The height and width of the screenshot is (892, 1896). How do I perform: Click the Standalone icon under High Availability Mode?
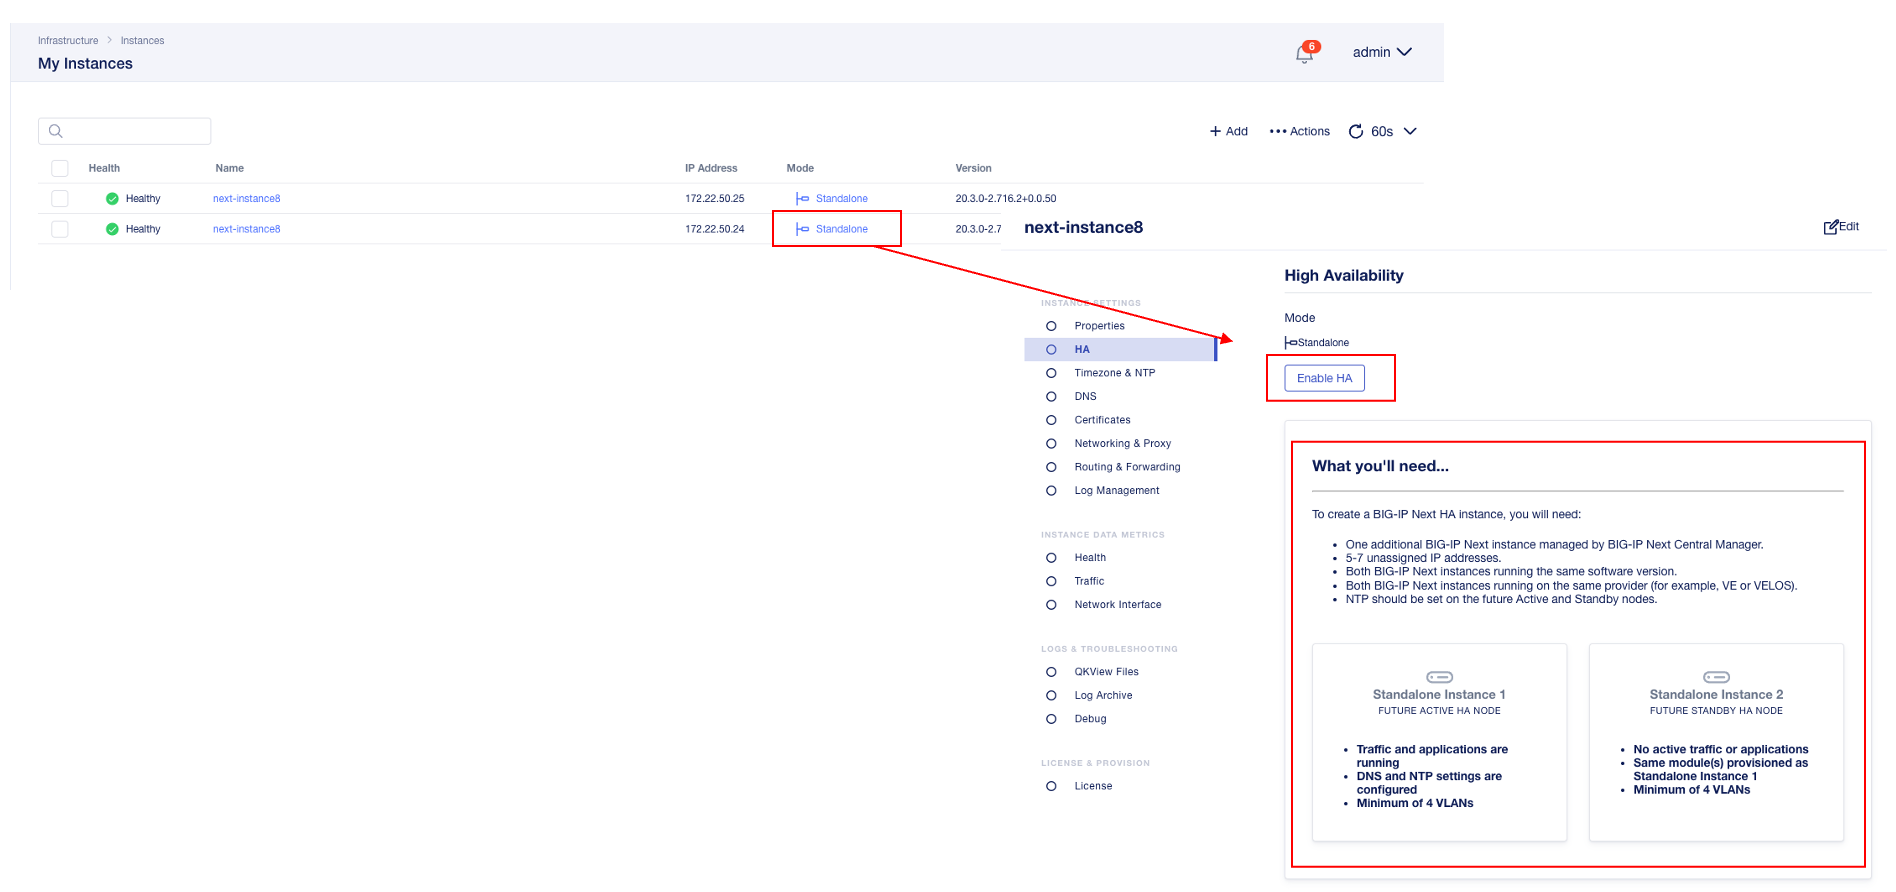click(x=1291, y=342)
